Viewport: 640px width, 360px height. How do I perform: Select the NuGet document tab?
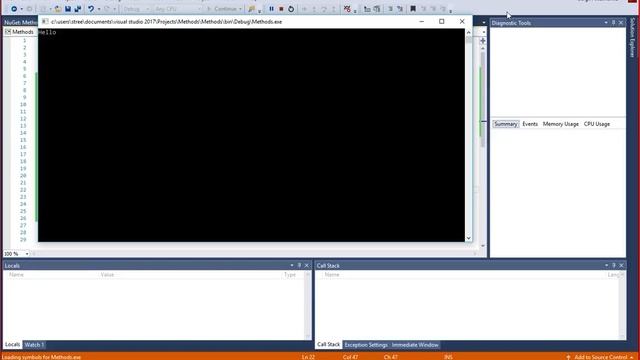click(20, 22)
